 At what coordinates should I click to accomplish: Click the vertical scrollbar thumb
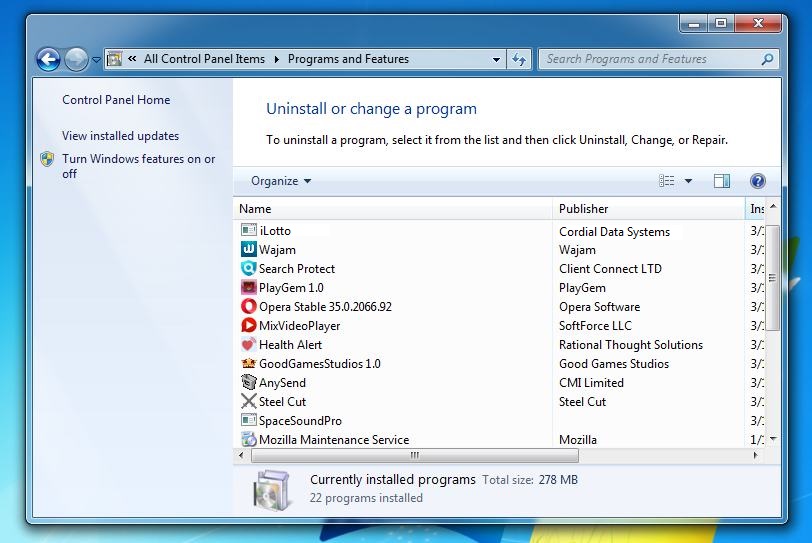point(773,277)
